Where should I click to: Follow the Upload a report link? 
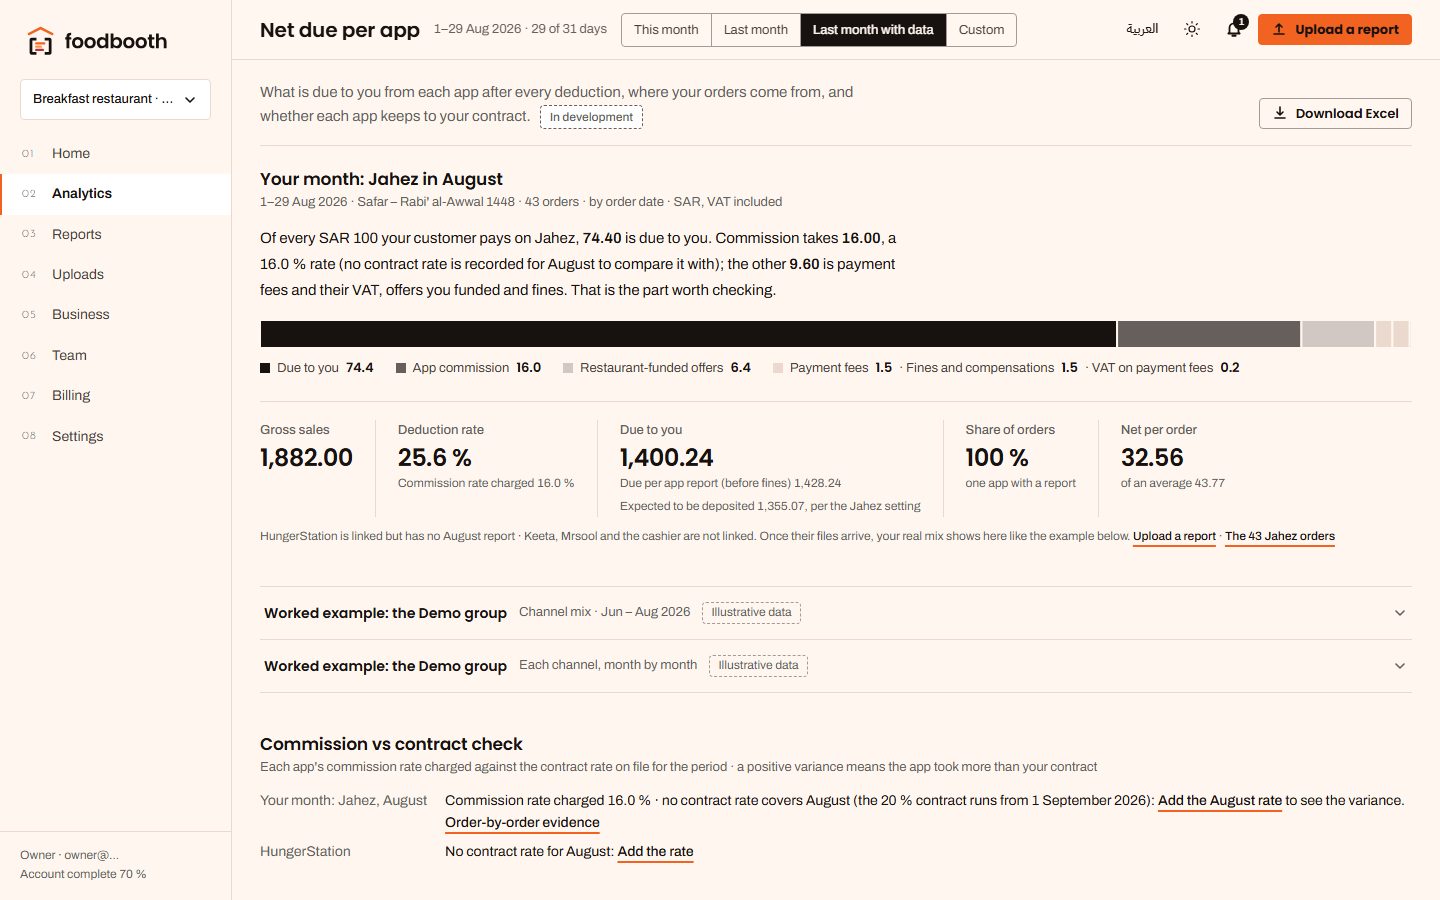[x=1174, y=536]
